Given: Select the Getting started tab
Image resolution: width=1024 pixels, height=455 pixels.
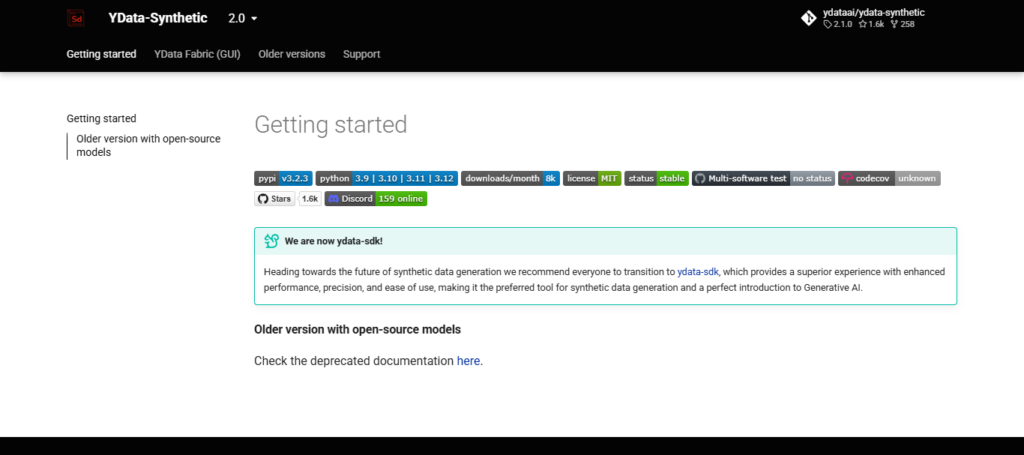Looking at the screenshot, I should click(x=101, y=54).
